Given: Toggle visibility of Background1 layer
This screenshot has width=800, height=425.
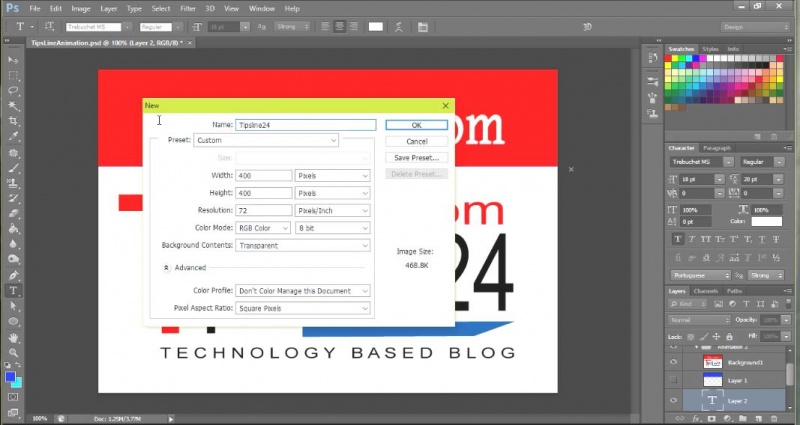Looking at the screenshot, I should click(x=673, y=362).
